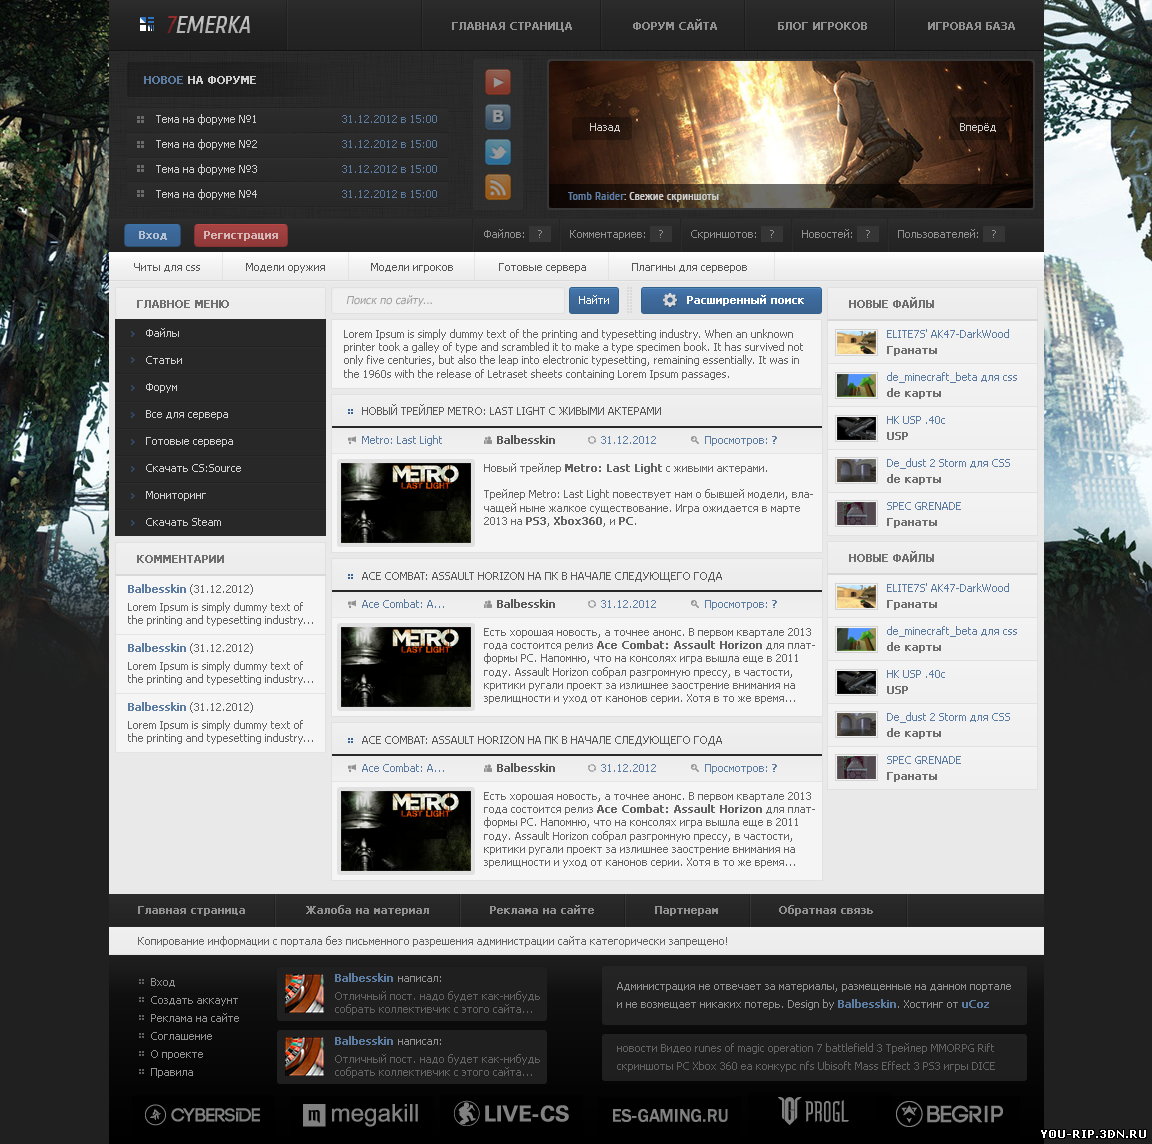
Task: Click the BEGRIP partner logo
Action: (x=949, y=1114)
